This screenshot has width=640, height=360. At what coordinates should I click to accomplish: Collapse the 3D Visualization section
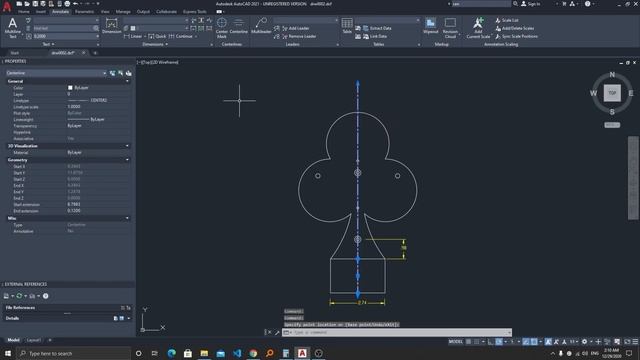point(127,146)
